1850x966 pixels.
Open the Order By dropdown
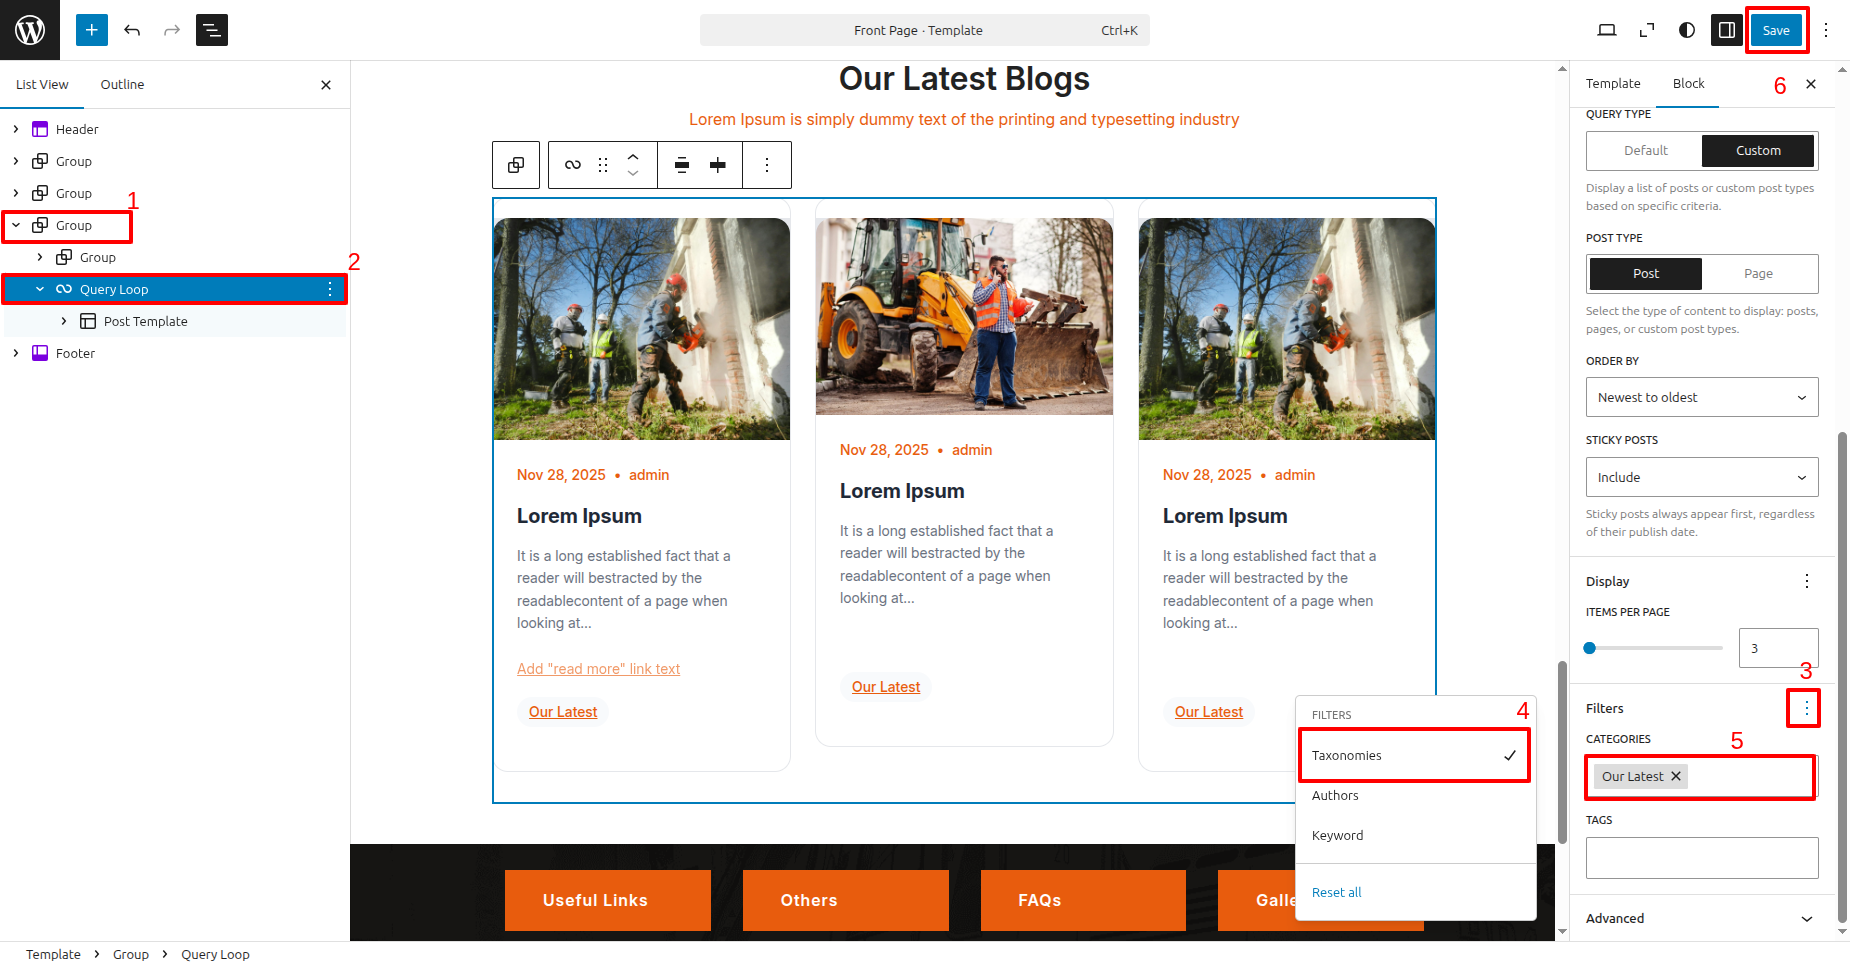(x=1701, y=397)
